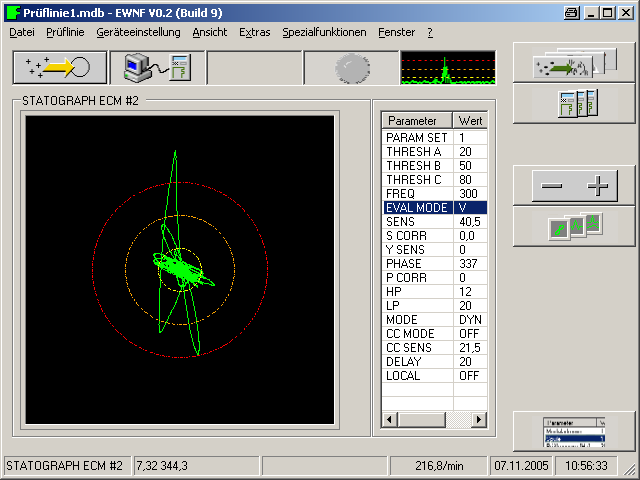Click the parameter table thumbnail button
This screenshot has height=480, width=640.
coord(574,432)
